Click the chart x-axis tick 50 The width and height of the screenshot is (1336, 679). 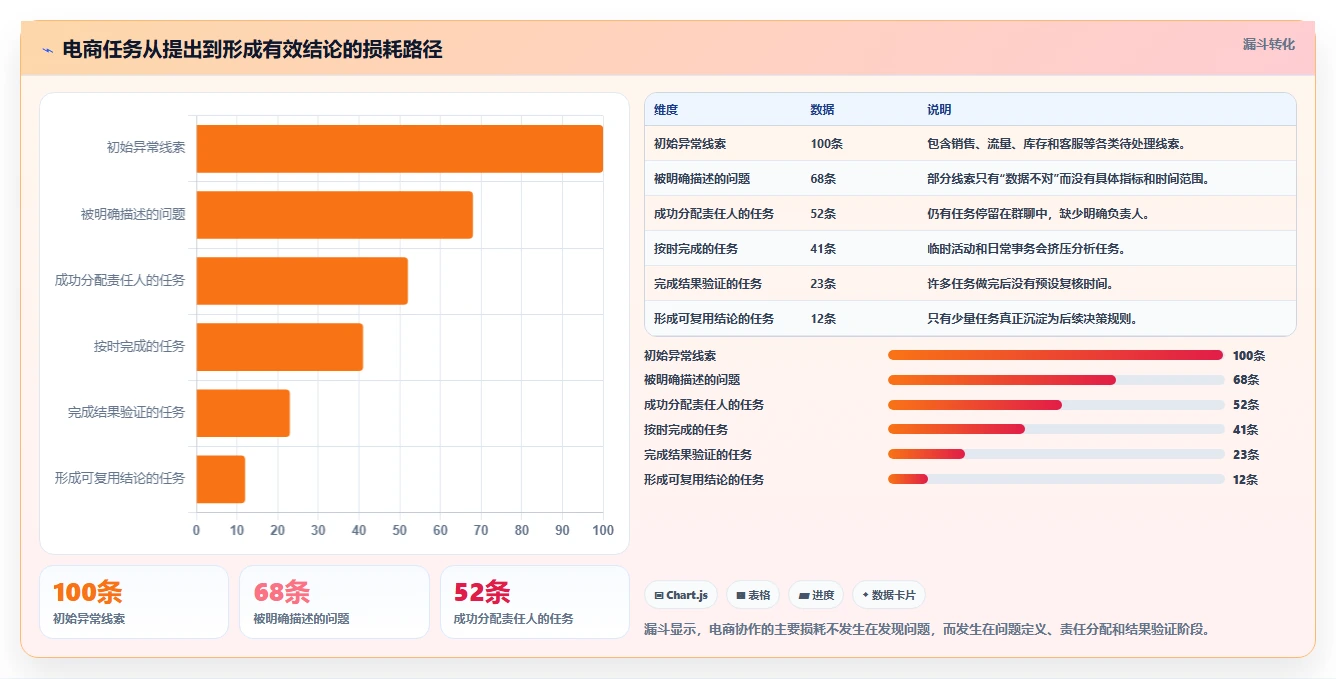click(x=399, y=530)
